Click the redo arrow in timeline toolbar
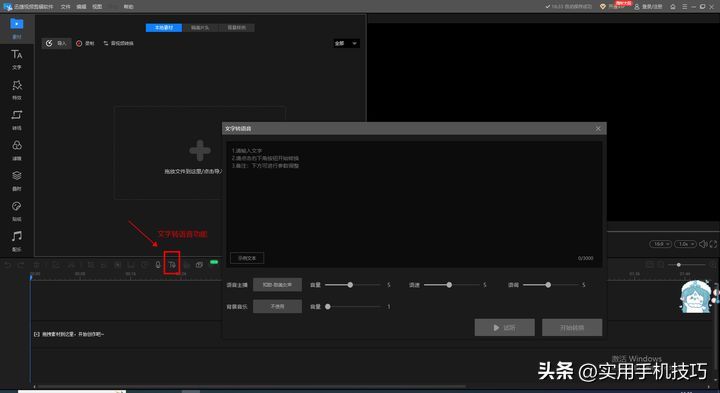The image size is (720, 393). tap(20, 265)
